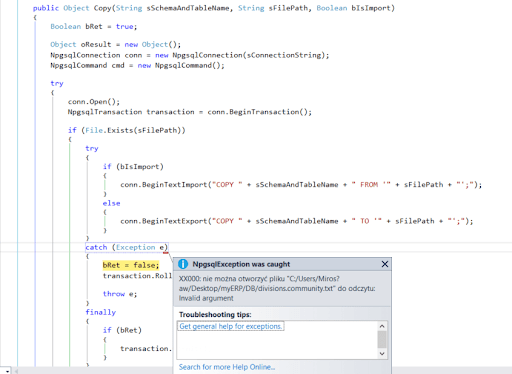Viewport: 512px width, 374px height.
Task: Click the troubleshooting tips scrollbar thumb
Action: tap(382, 339)
